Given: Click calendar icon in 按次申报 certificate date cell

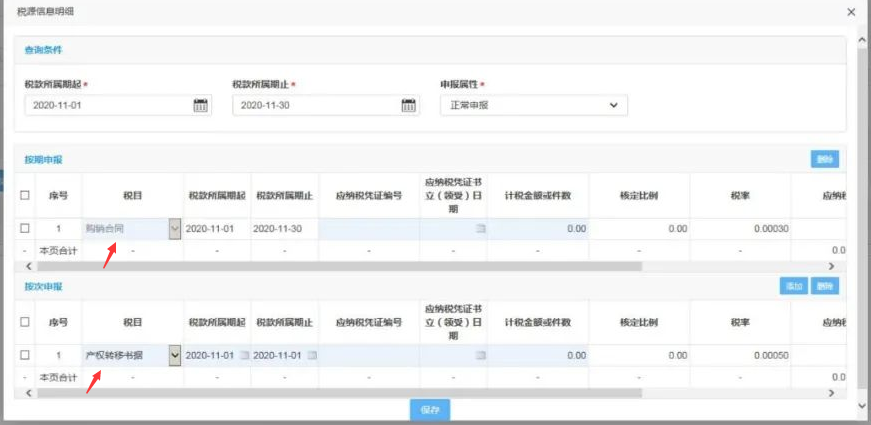Looking at the screenshot, I should (x=479, y=355).
